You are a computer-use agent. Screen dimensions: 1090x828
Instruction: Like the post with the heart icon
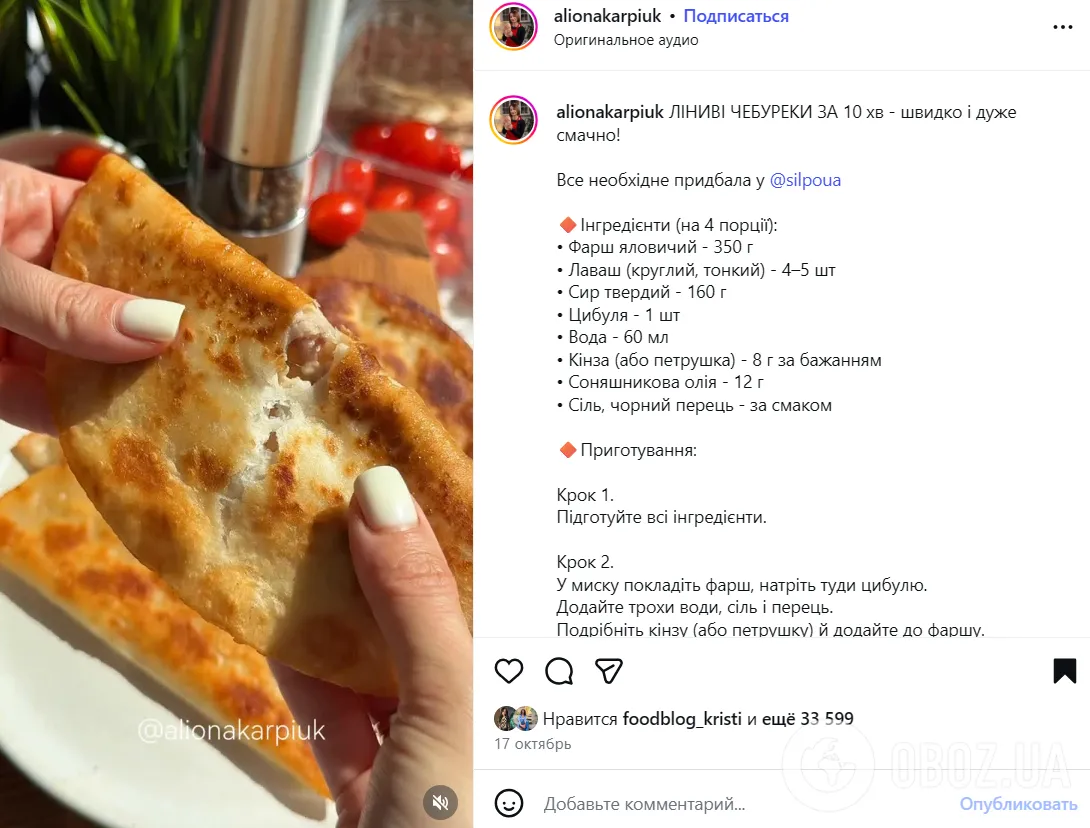[509, 671]
